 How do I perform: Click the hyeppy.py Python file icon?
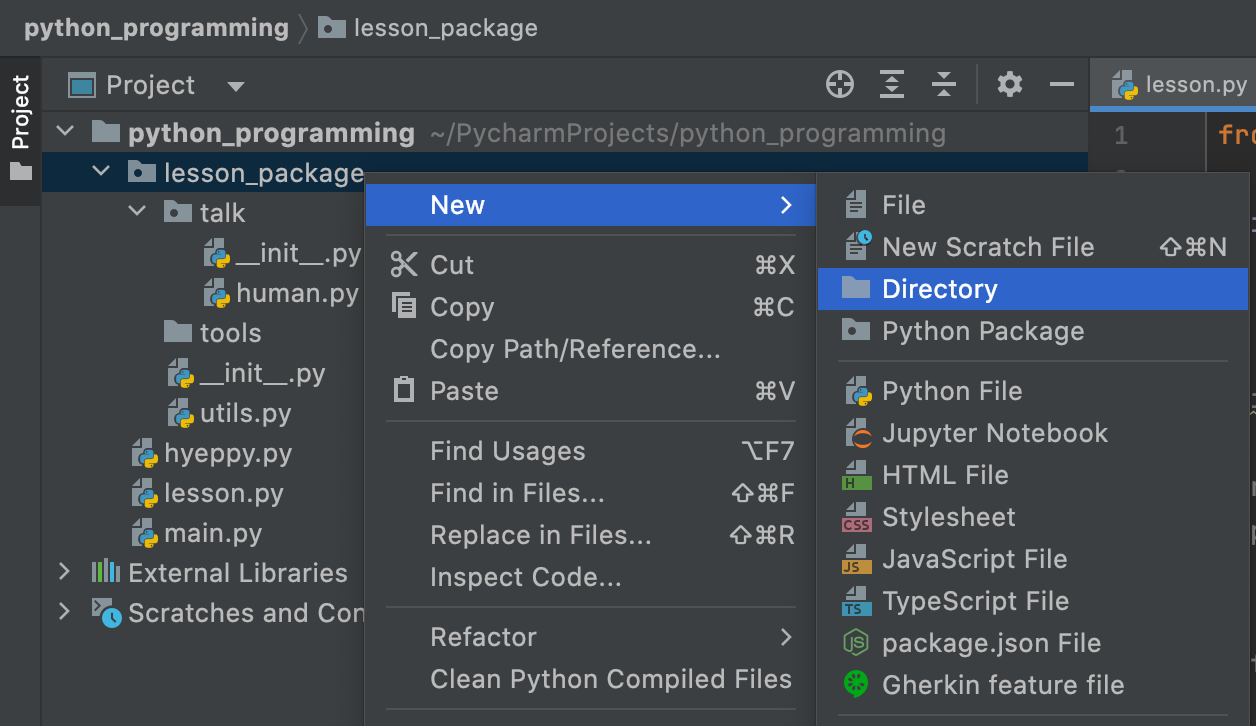point(146,453)
